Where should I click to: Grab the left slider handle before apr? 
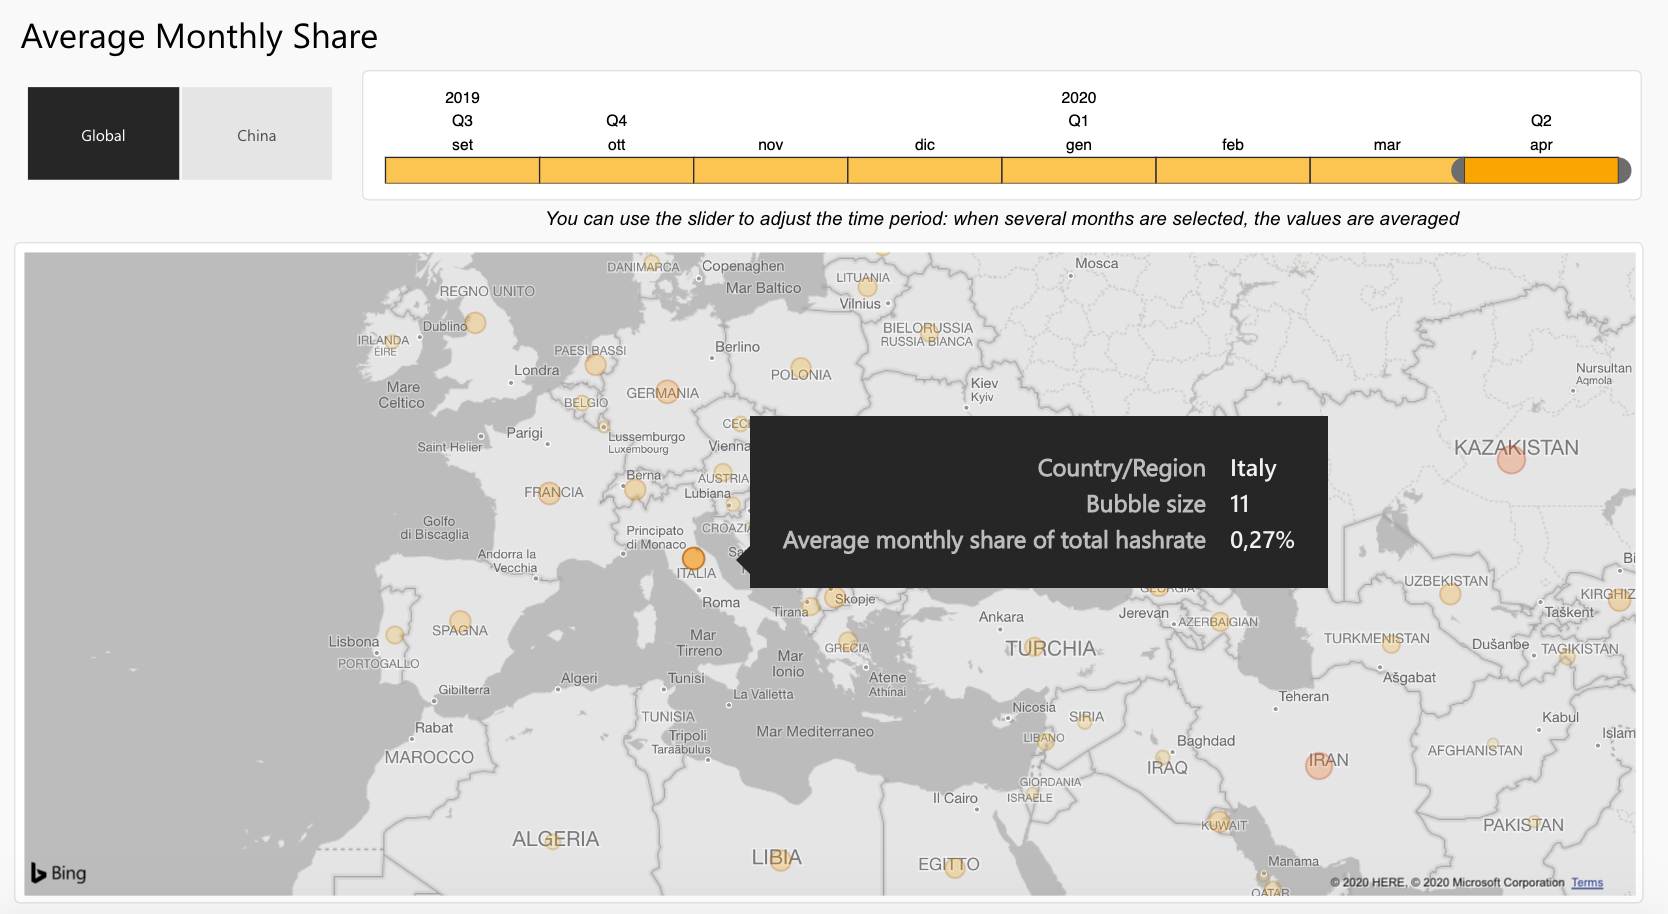1458,170
